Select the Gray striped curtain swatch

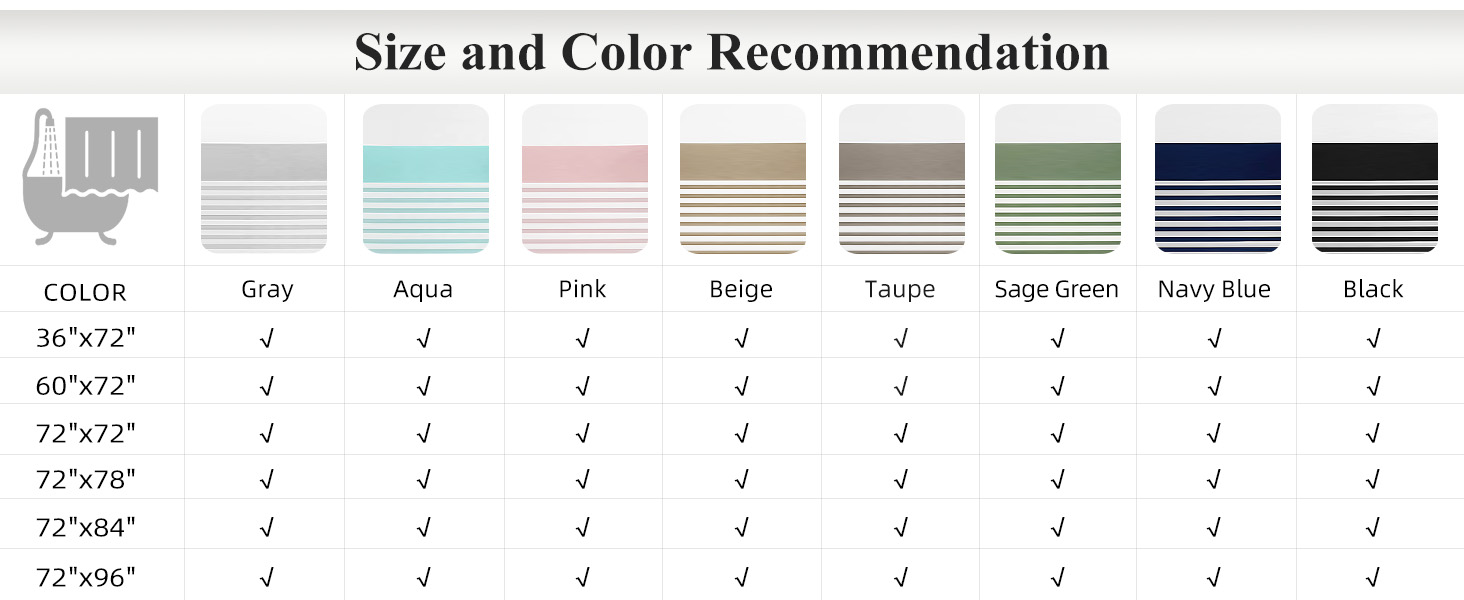coord(264,179)
